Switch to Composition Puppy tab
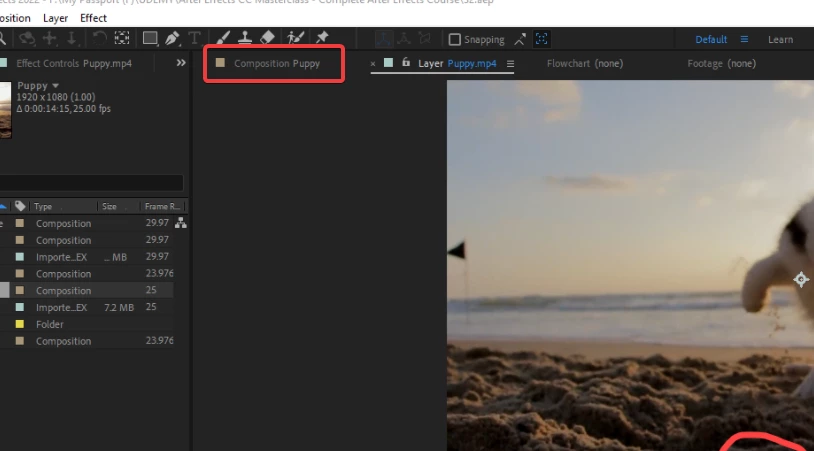Image resolution: width=814 pixels, height=451 pixels. (x=277, y=63)
